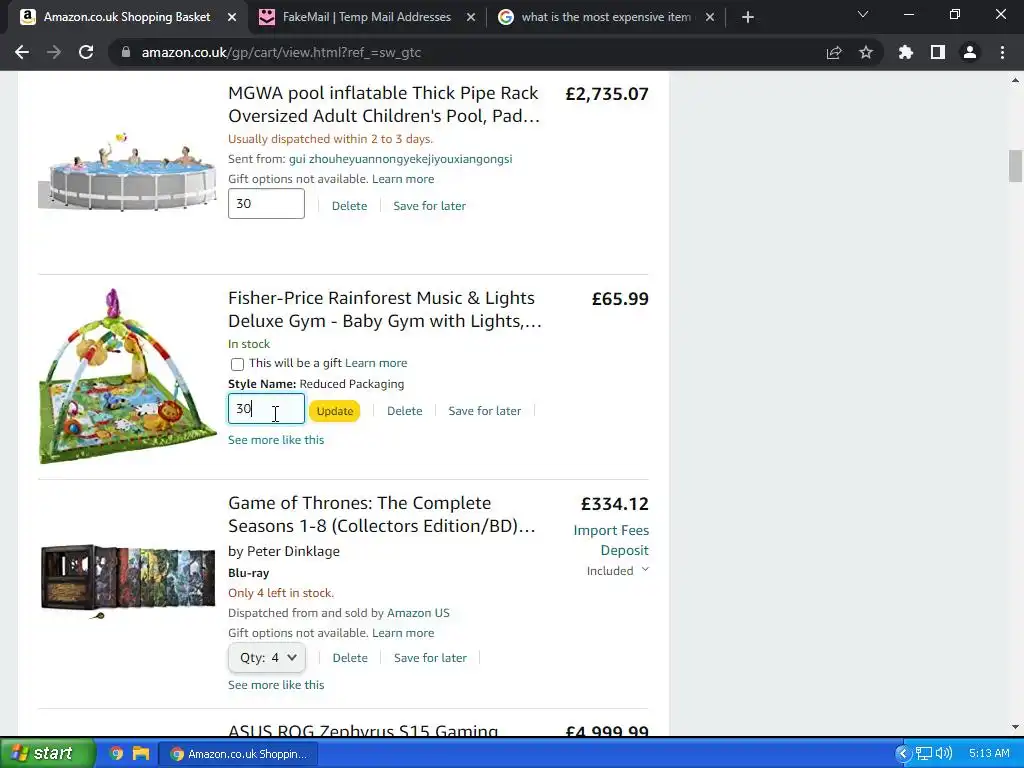Click the taskbar clock 5:13 AM
This screenshot has width=1024, height=768.
coord(989,754)
